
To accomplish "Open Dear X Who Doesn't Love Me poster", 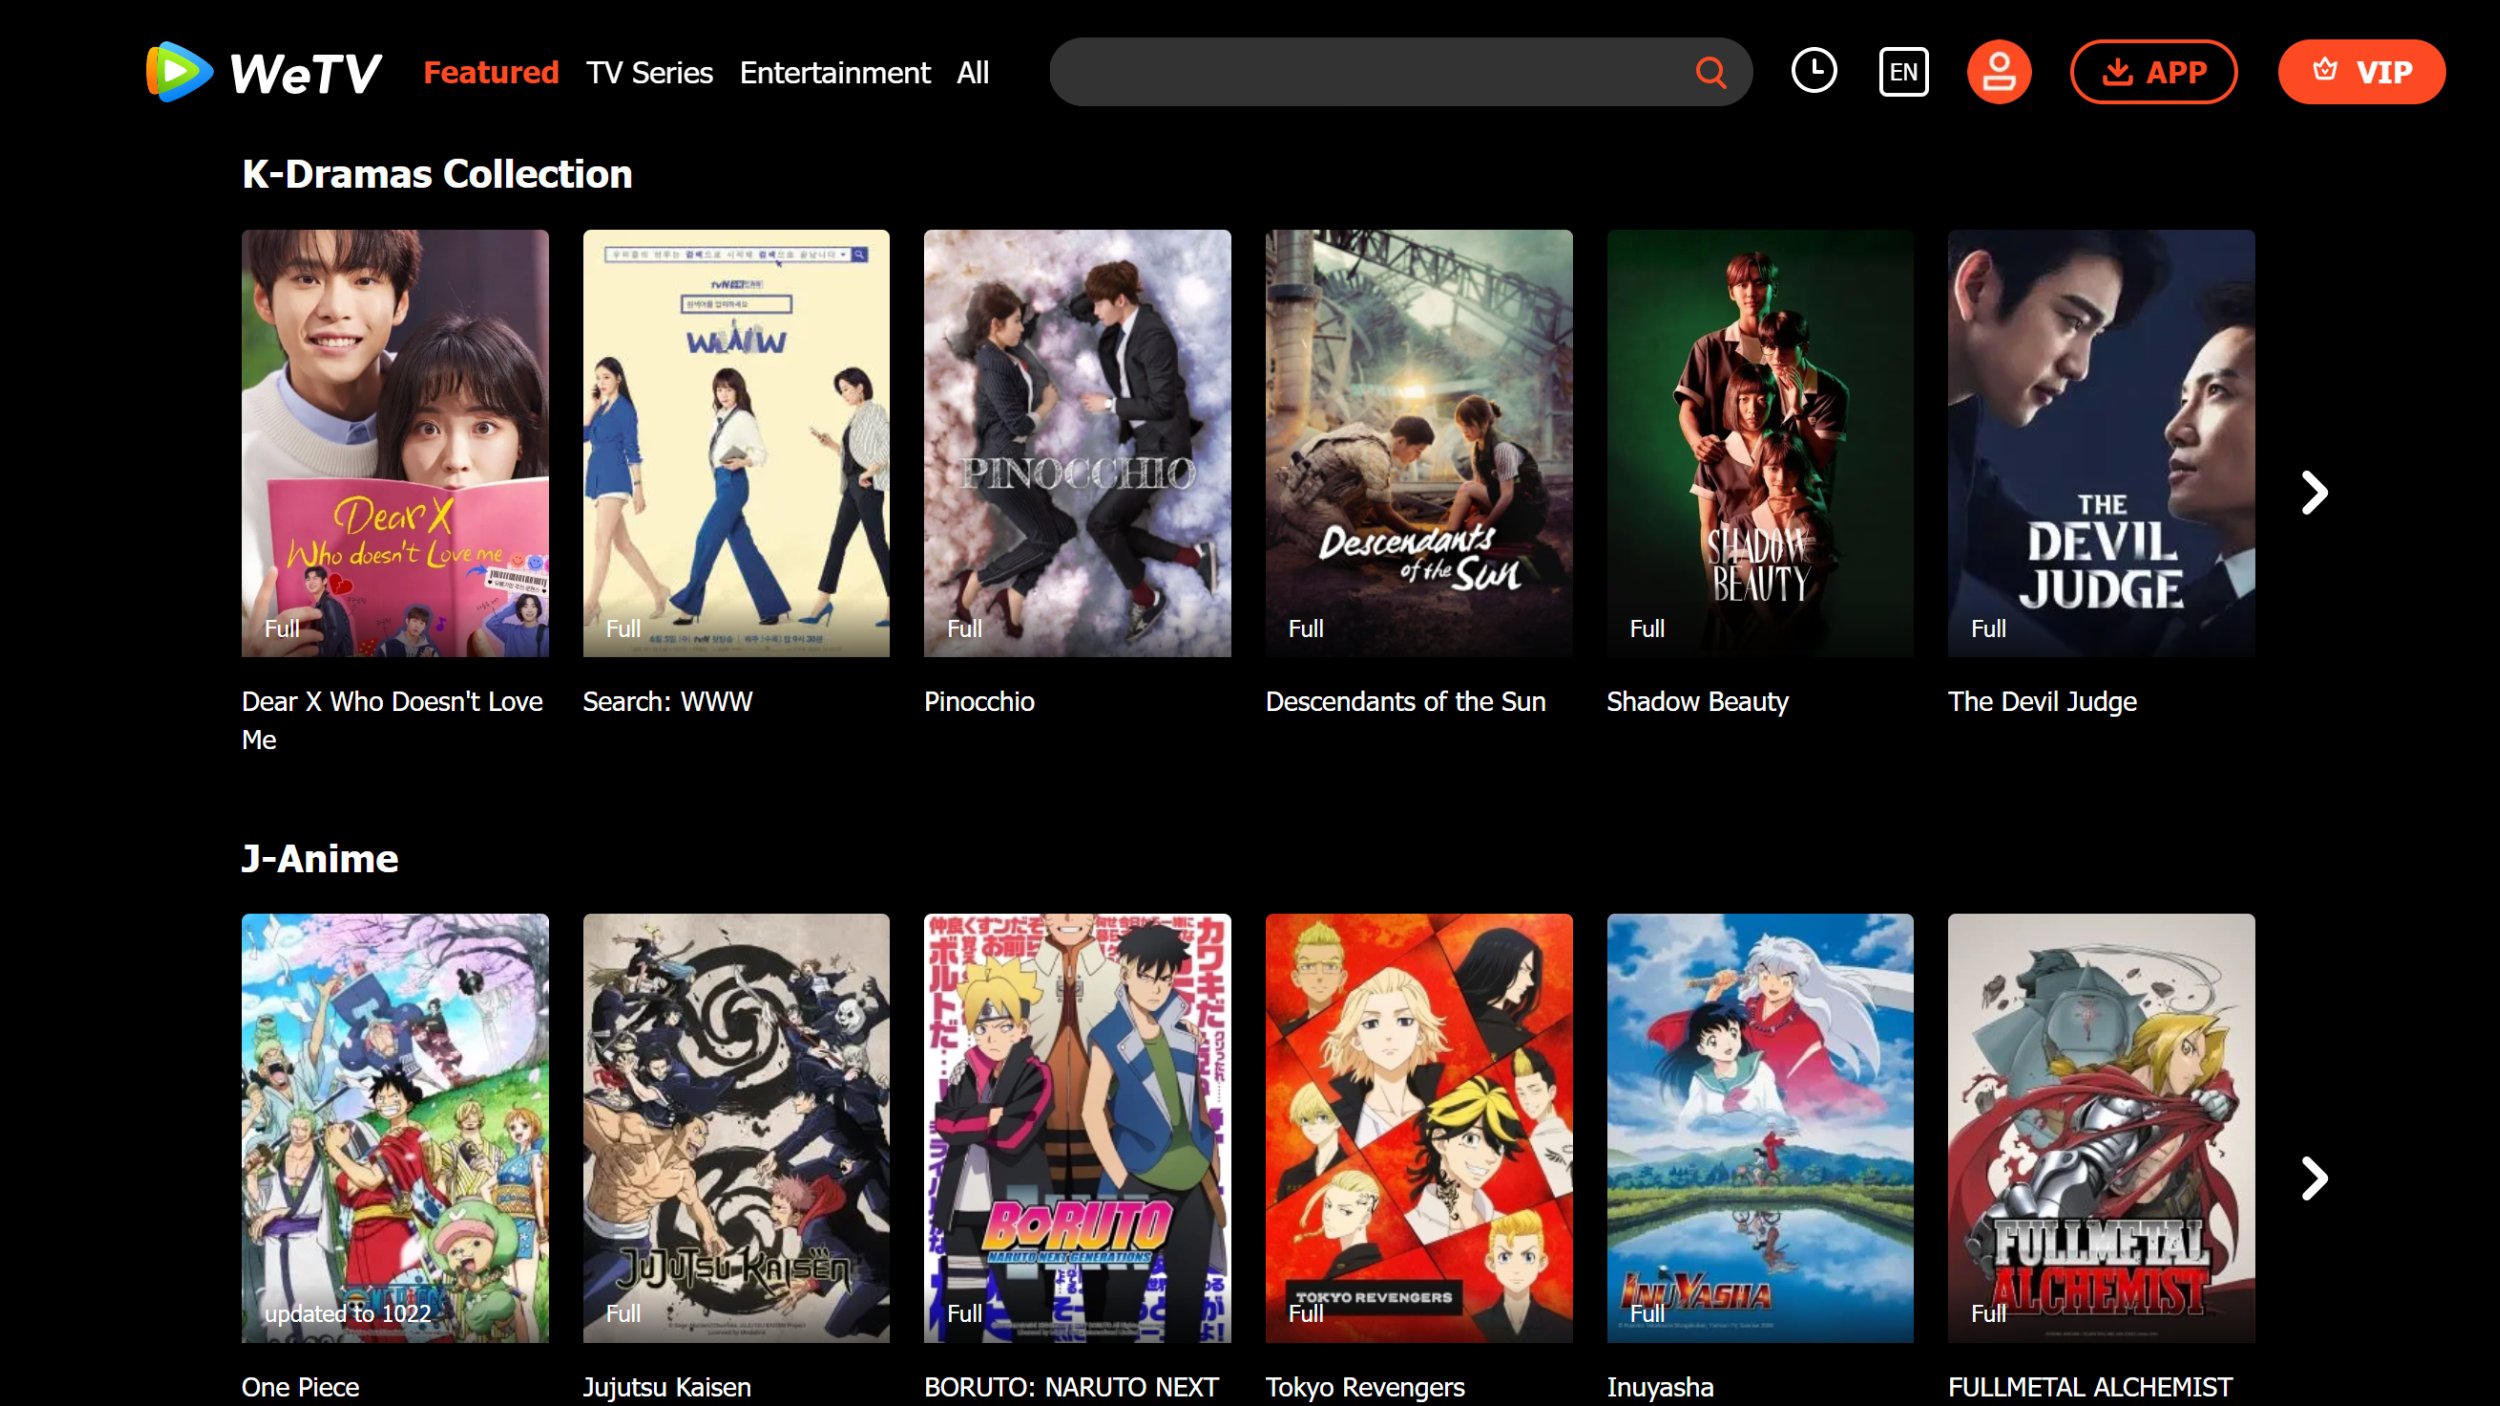I will coord(395,443).
